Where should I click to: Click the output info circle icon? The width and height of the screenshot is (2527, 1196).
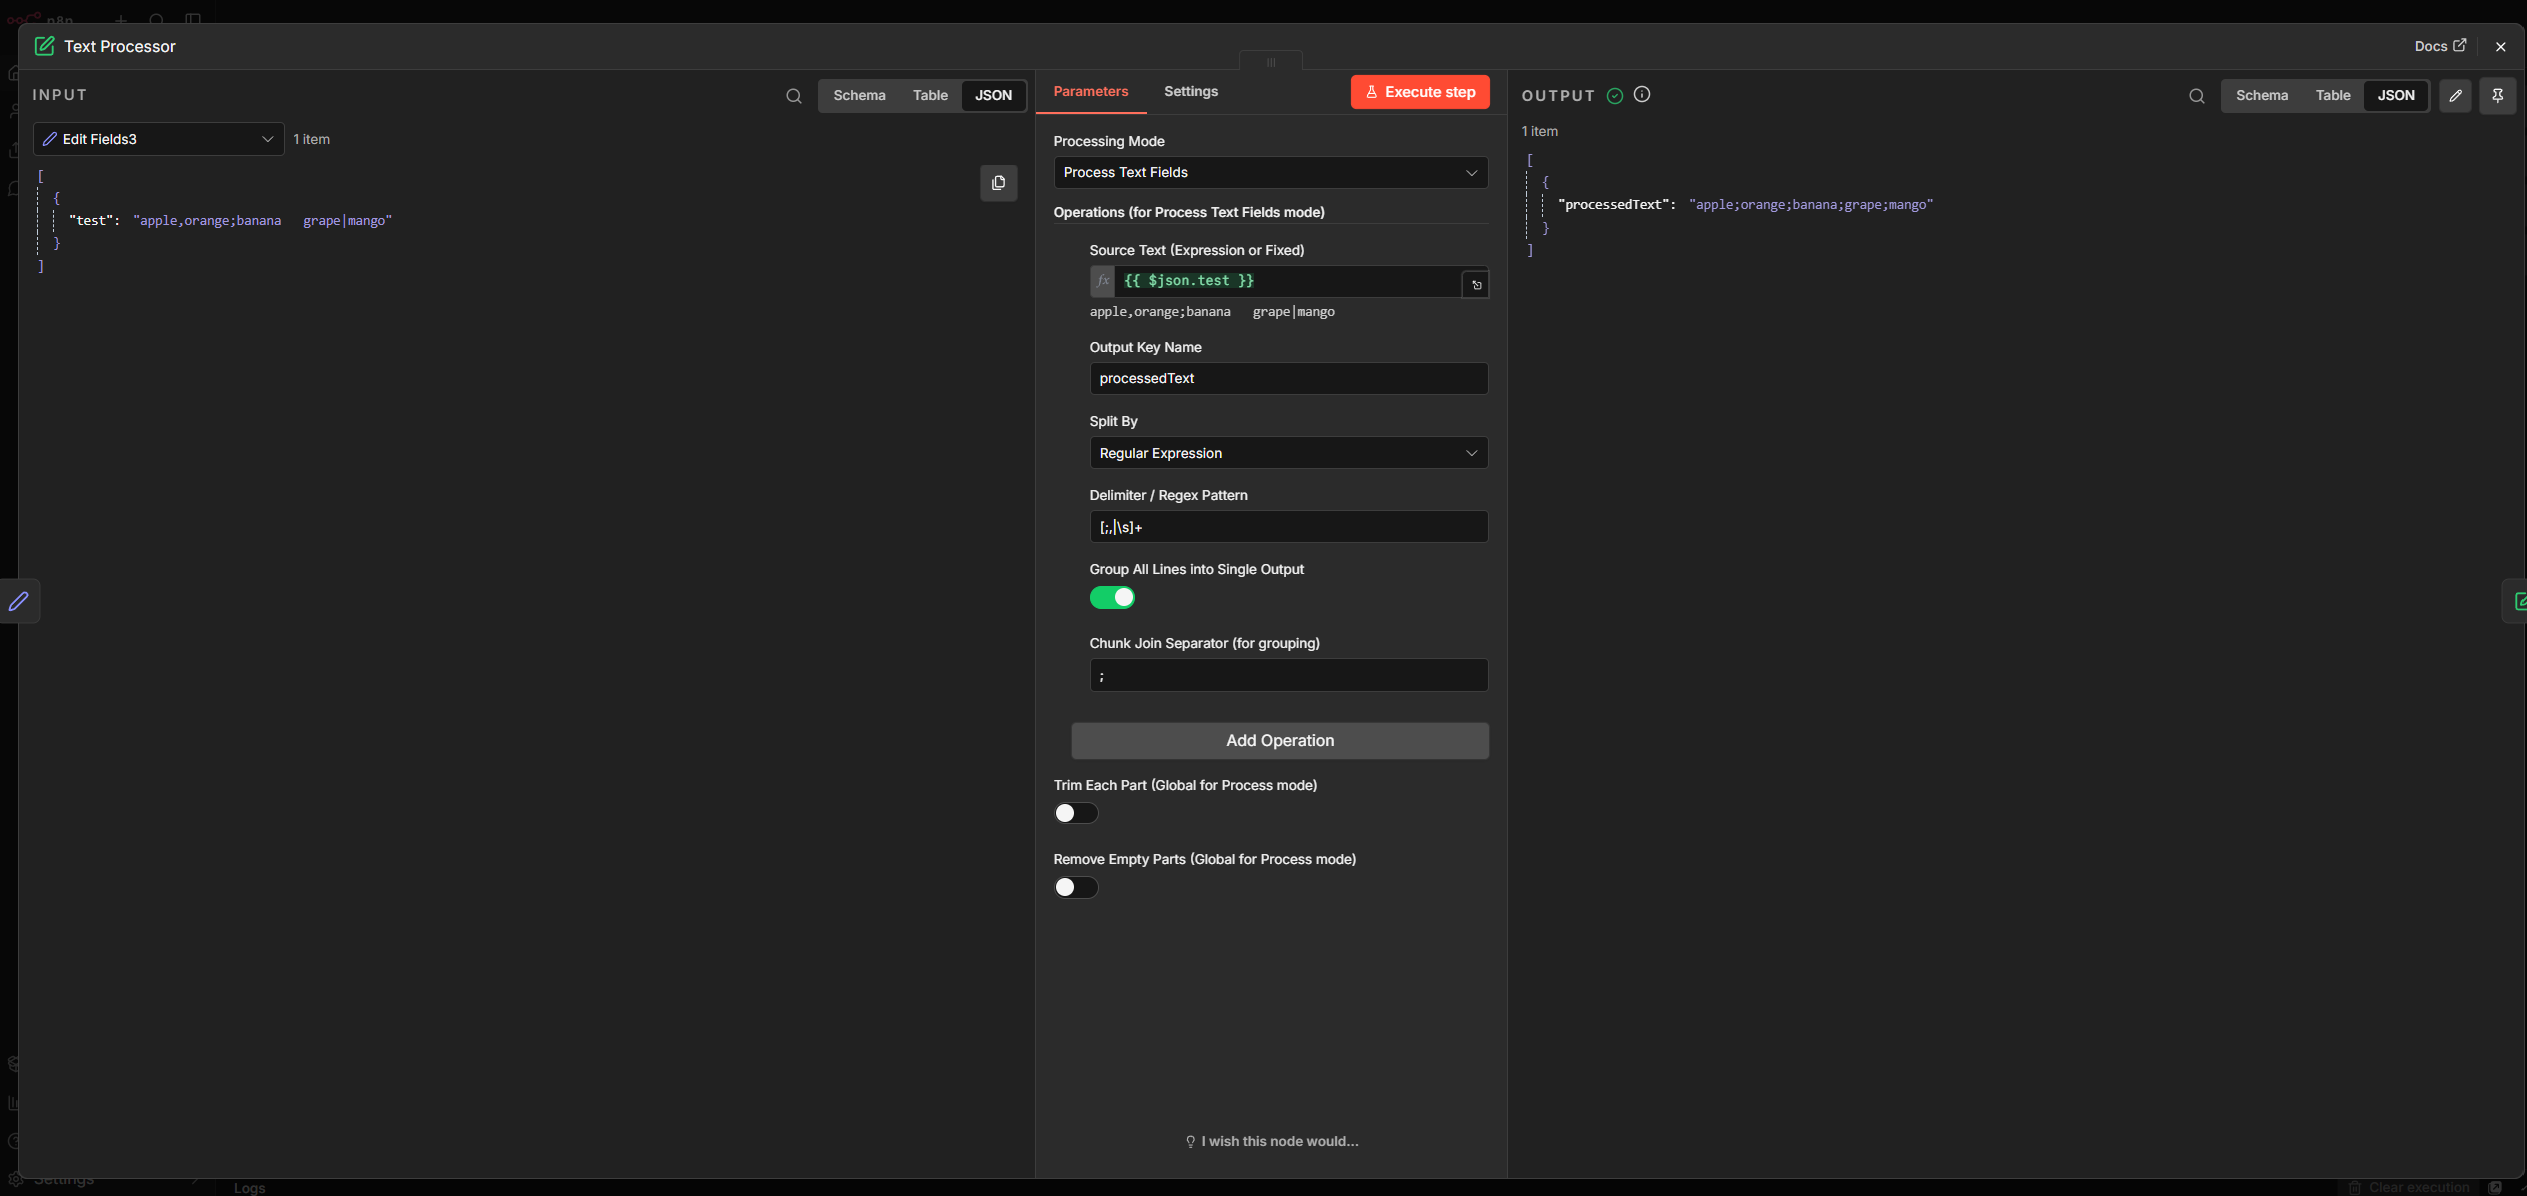click(x=1642, y=94)
